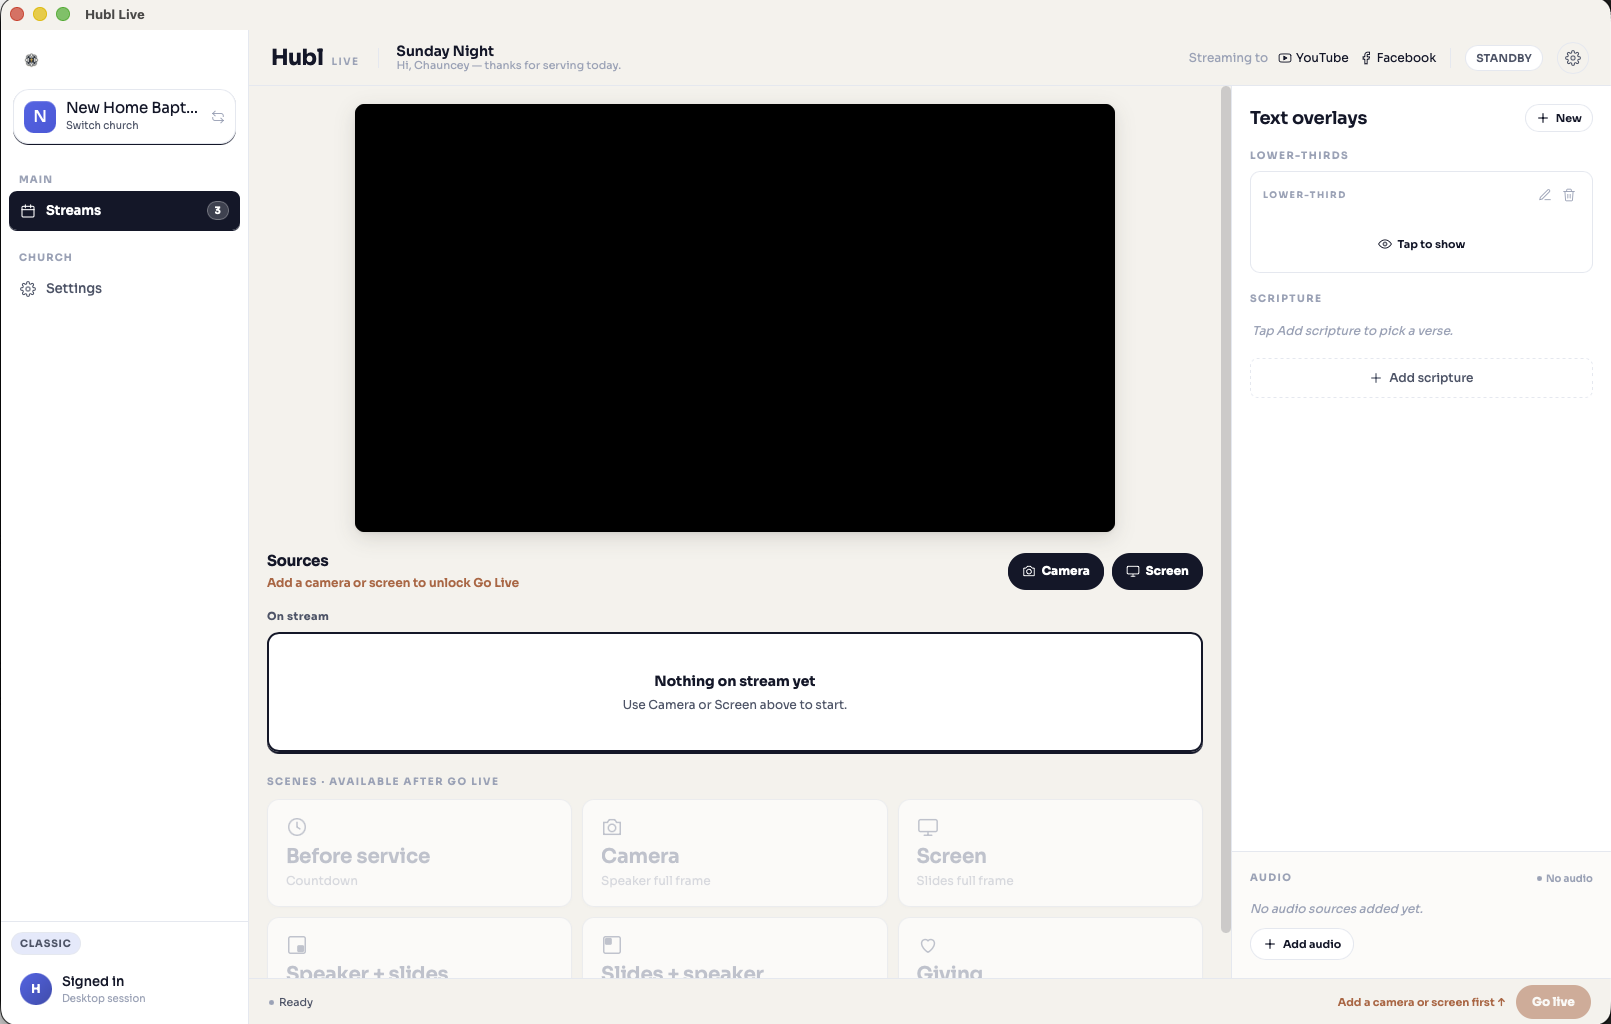Click the Add a camera or screen to unlock Go Live message
Screen dimensions: 1611x1024
coord(393,583)
